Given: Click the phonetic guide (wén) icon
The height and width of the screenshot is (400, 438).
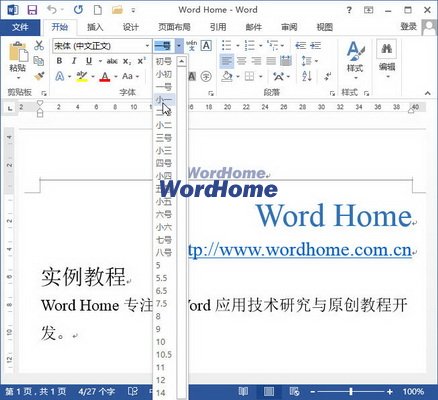Looking at the screenshot, I should pyautogui.click(x=191, y=45).
